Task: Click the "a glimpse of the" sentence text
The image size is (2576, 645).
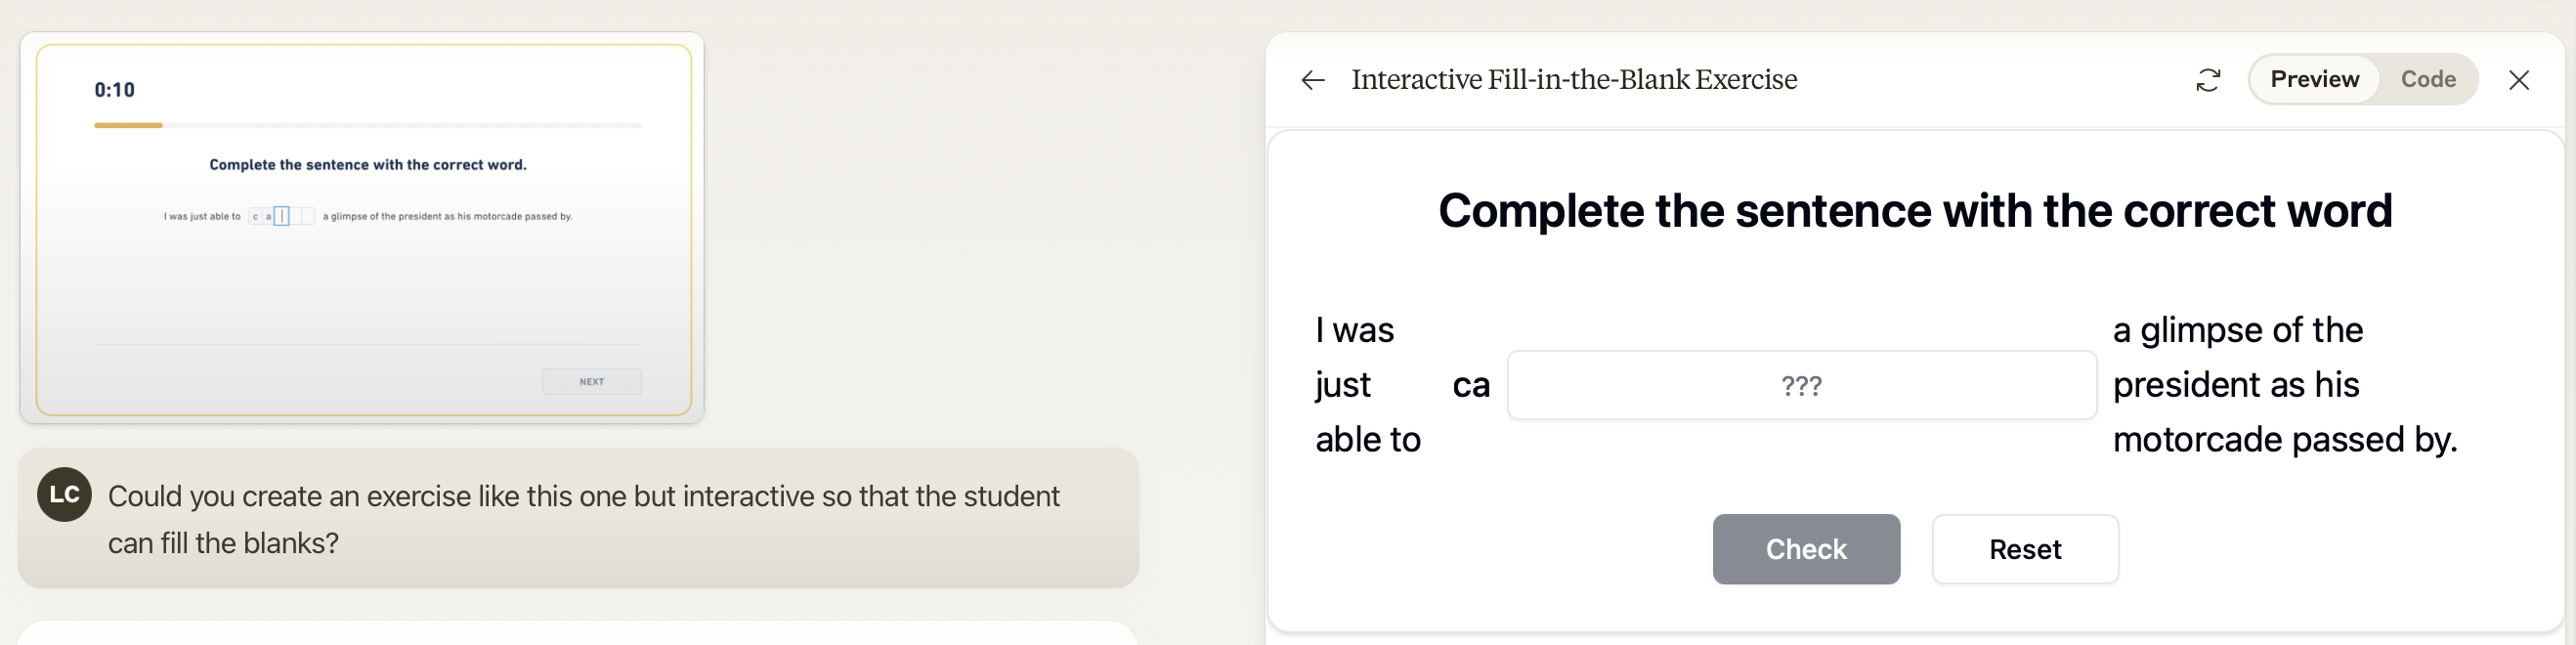Action: [2237, 330]
